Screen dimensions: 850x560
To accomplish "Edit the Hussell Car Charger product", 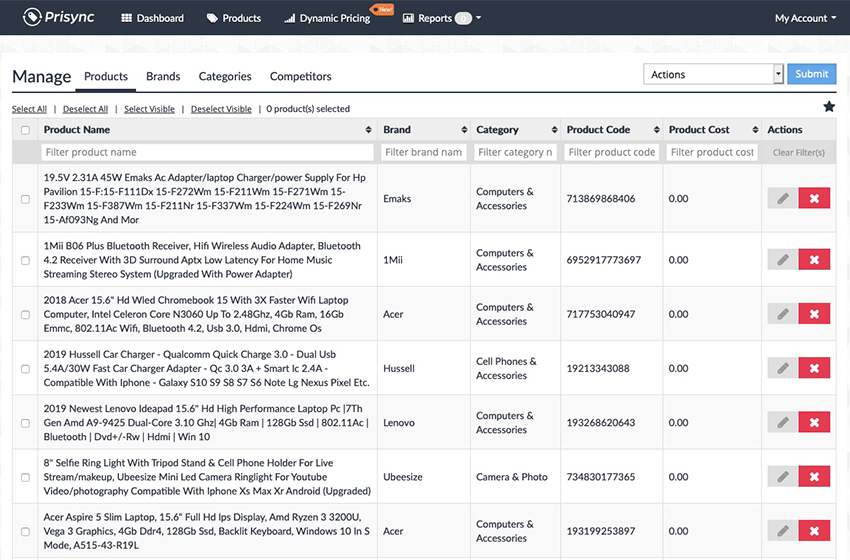I will tap(783, 368).
